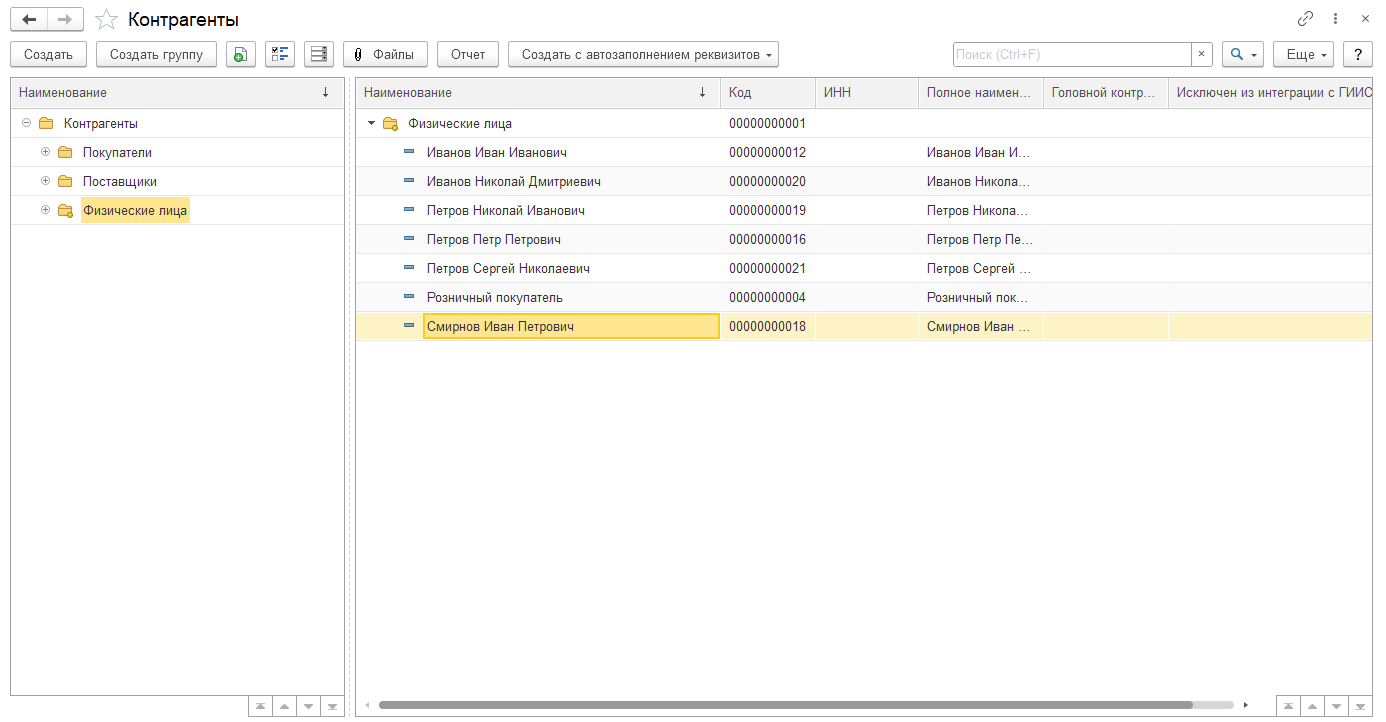Click the list view mode icon in toolbar
Image resolution: width=1386 pixels, height=722 pixels.
(x=319, y=54)
